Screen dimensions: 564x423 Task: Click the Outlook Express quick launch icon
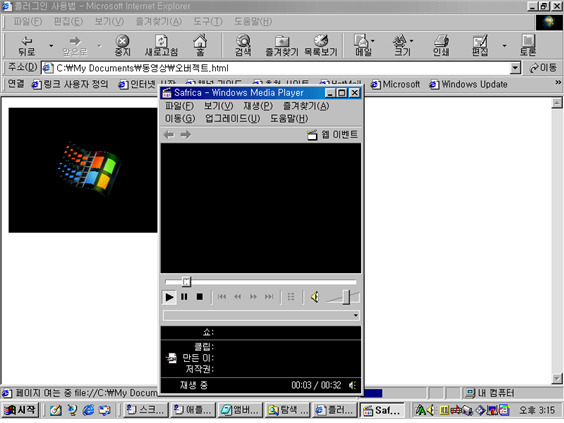pos(105,410)
